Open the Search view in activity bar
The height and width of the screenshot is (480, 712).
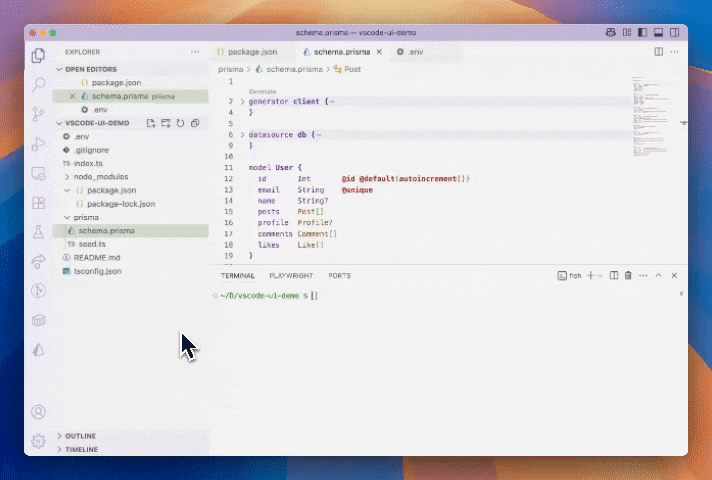point(39,85)
